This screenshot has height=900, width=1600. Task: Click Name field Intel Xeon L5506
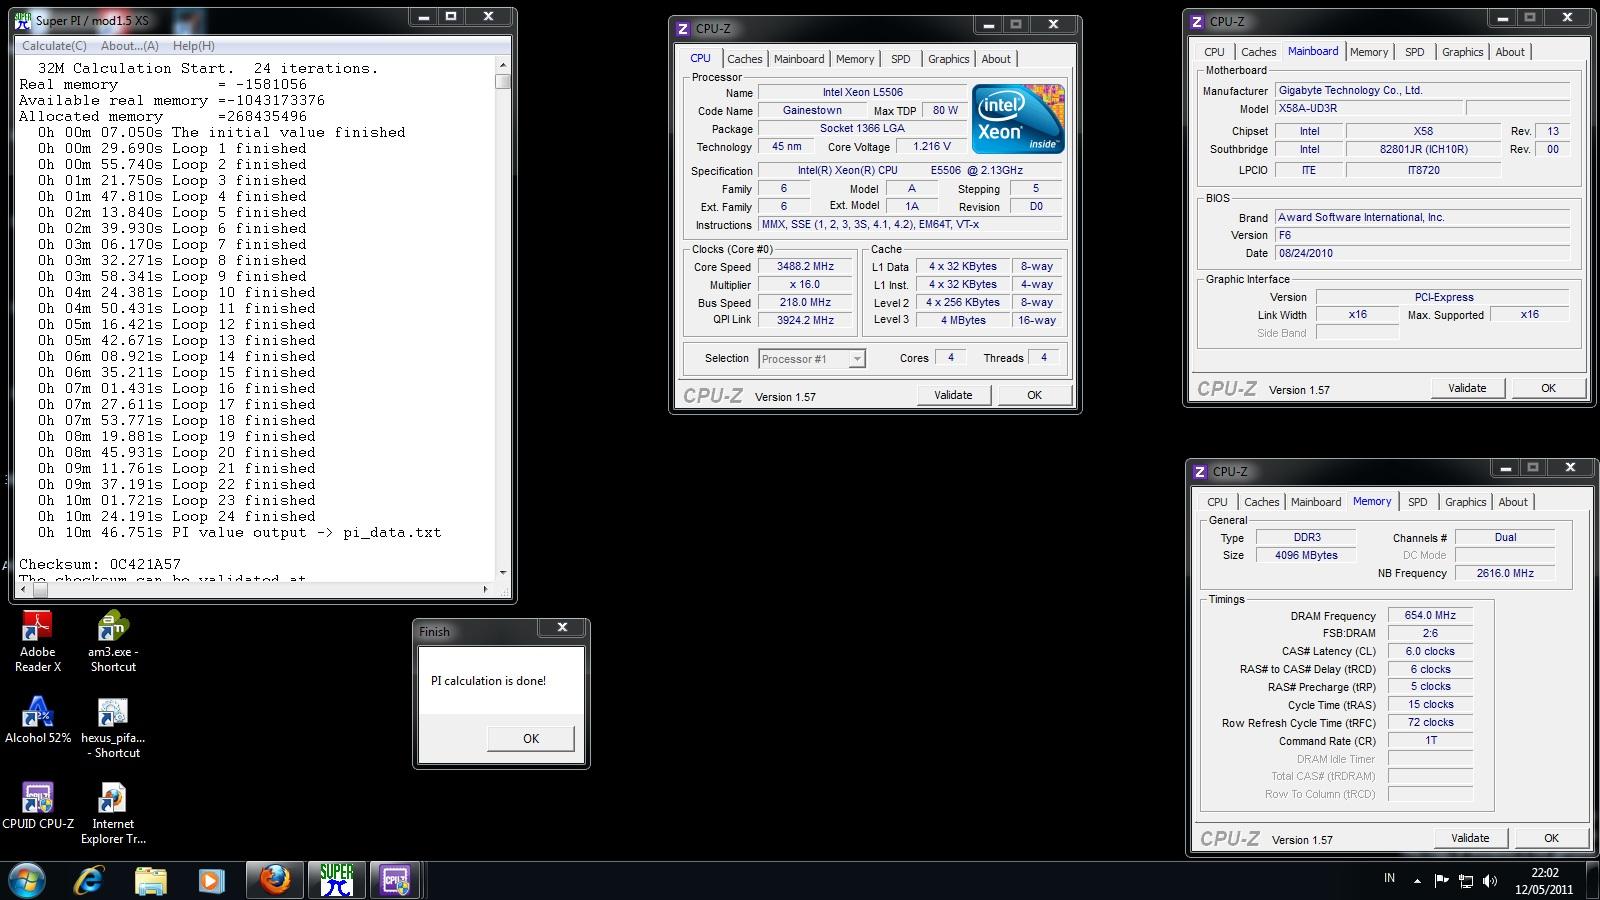click(x=862, y=93)
